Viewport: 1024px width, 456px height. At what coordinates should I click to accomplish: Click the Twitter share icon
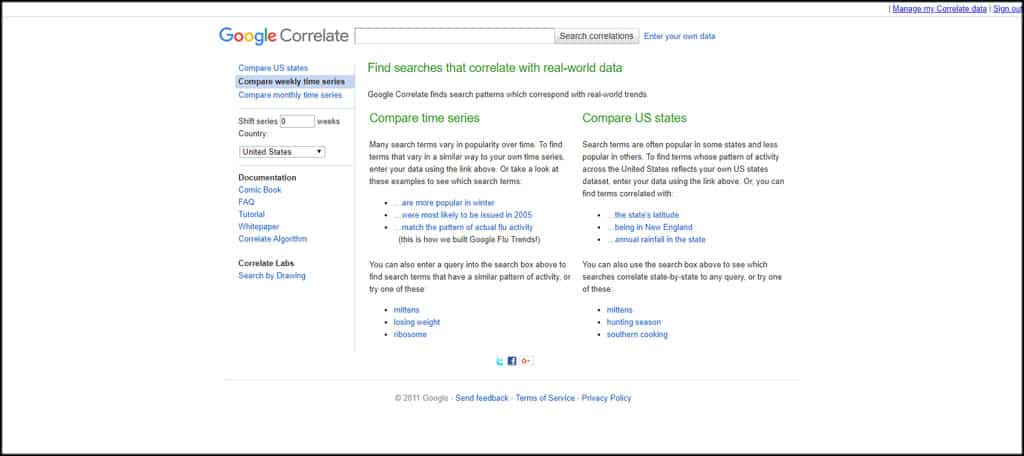[500, 361]
